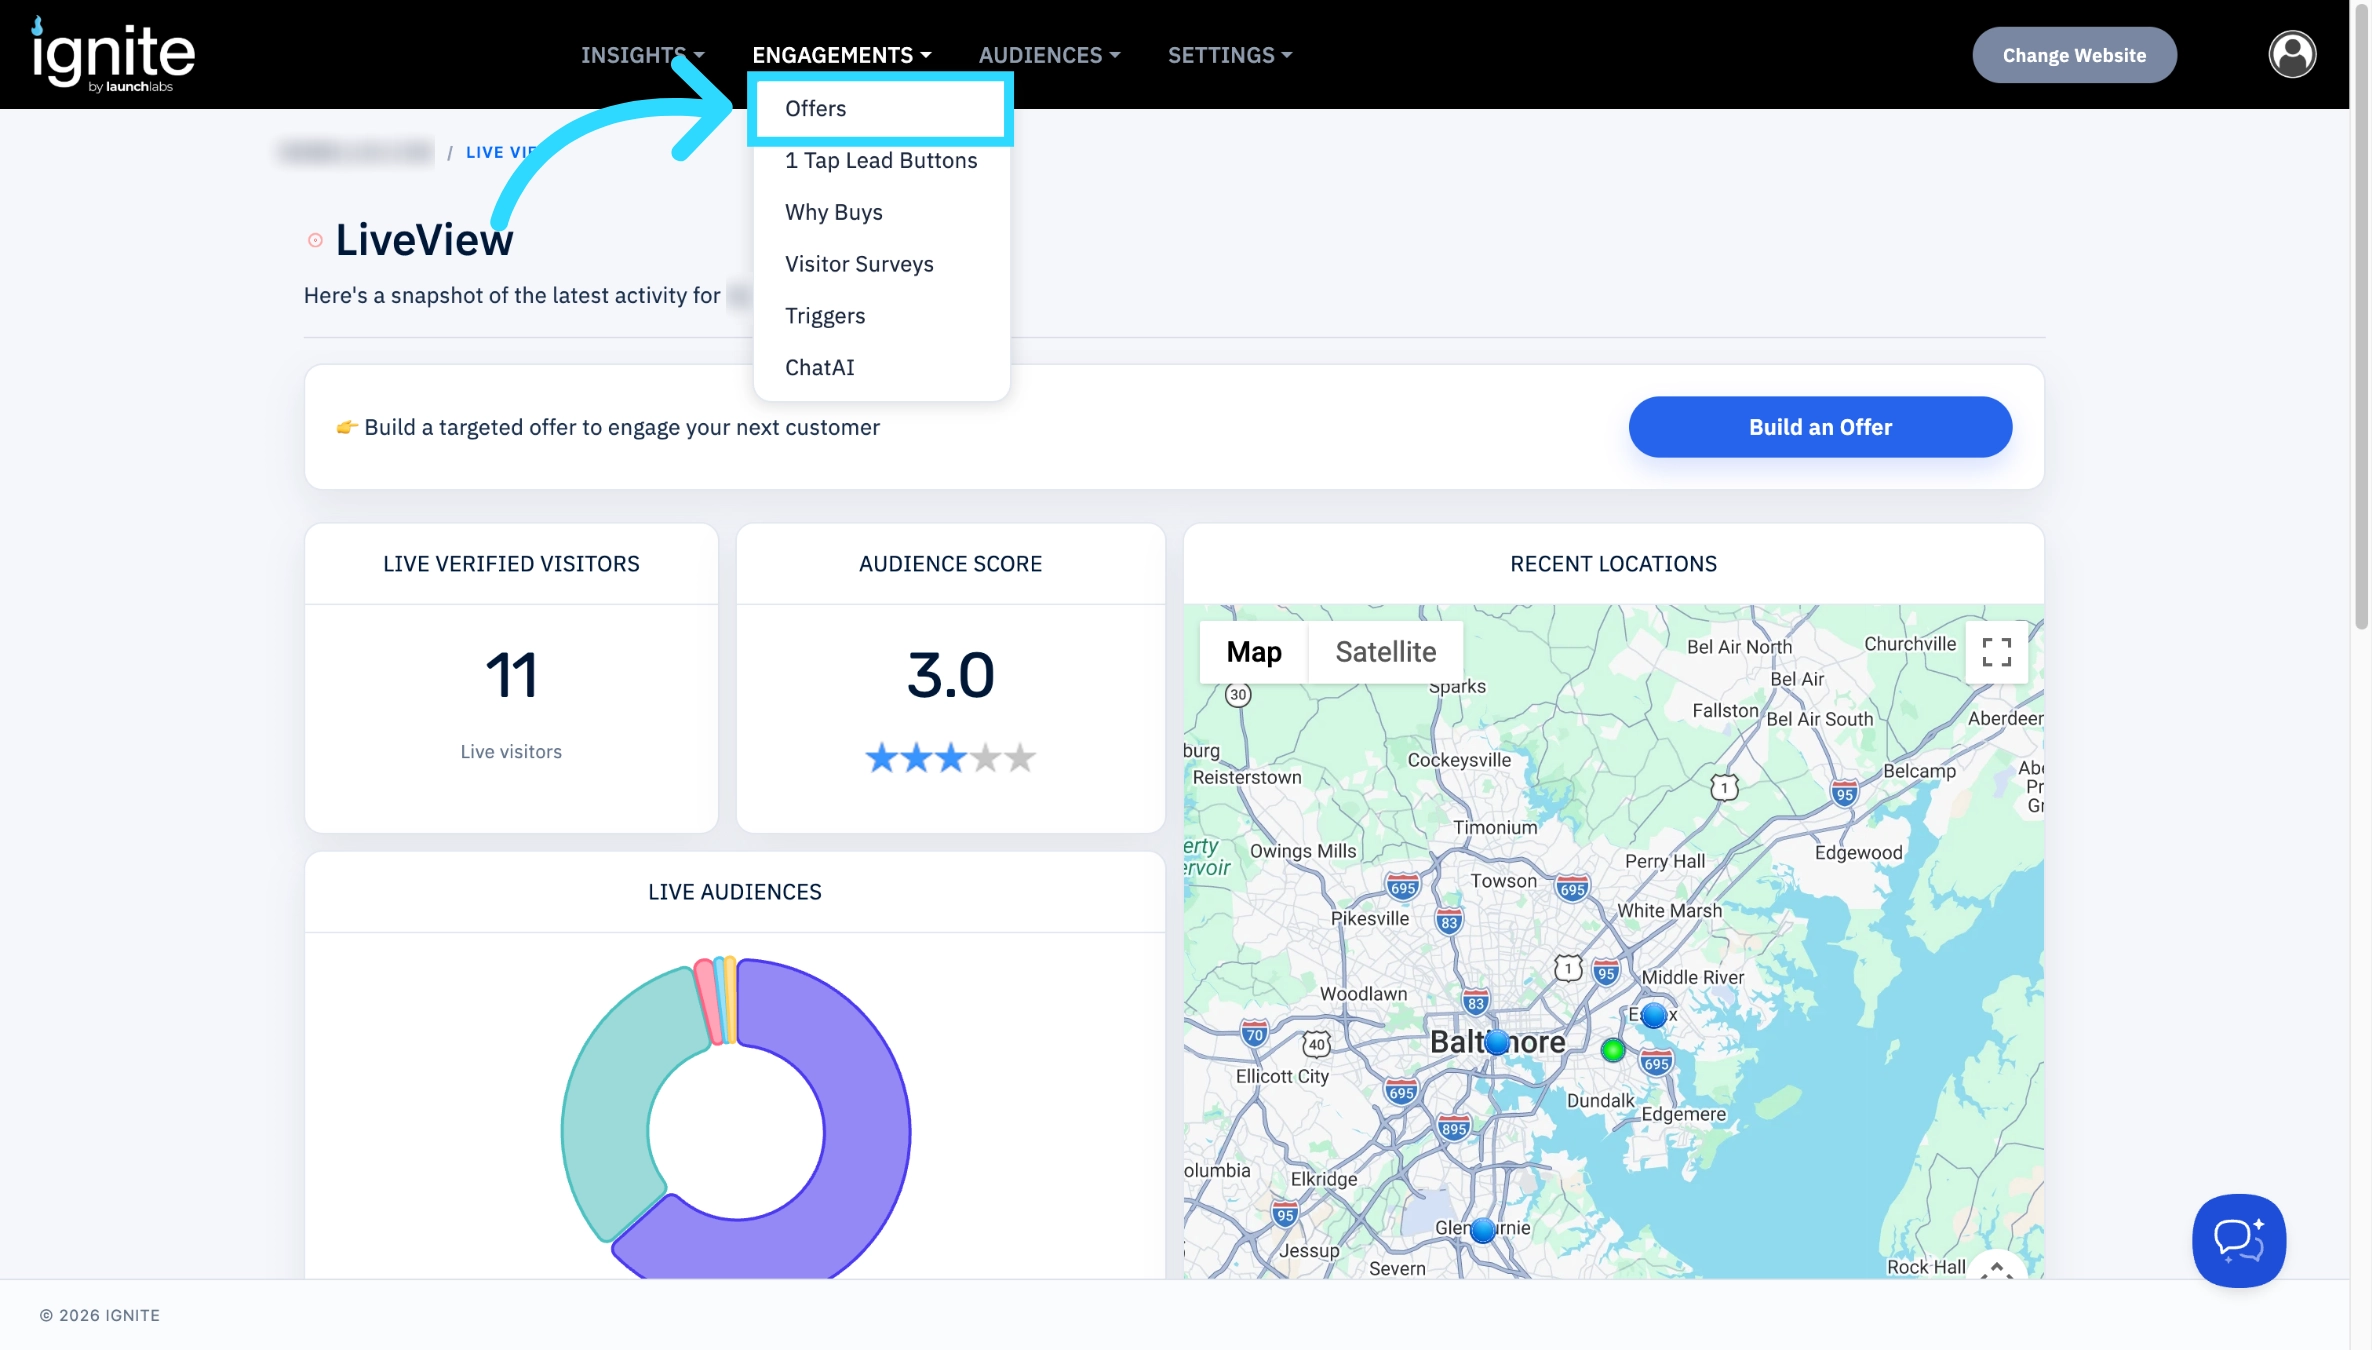
Task: Click the blue marker at Glen Burnie
Action: [x=1483, y=1230]
